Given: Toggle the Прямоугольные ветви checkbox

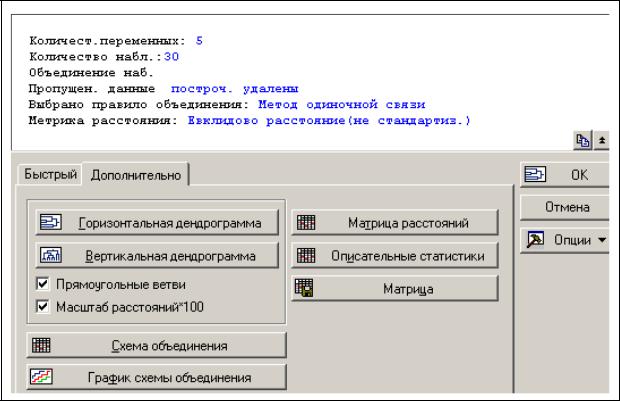Looking at the screenshot, I should pos(42,284).
